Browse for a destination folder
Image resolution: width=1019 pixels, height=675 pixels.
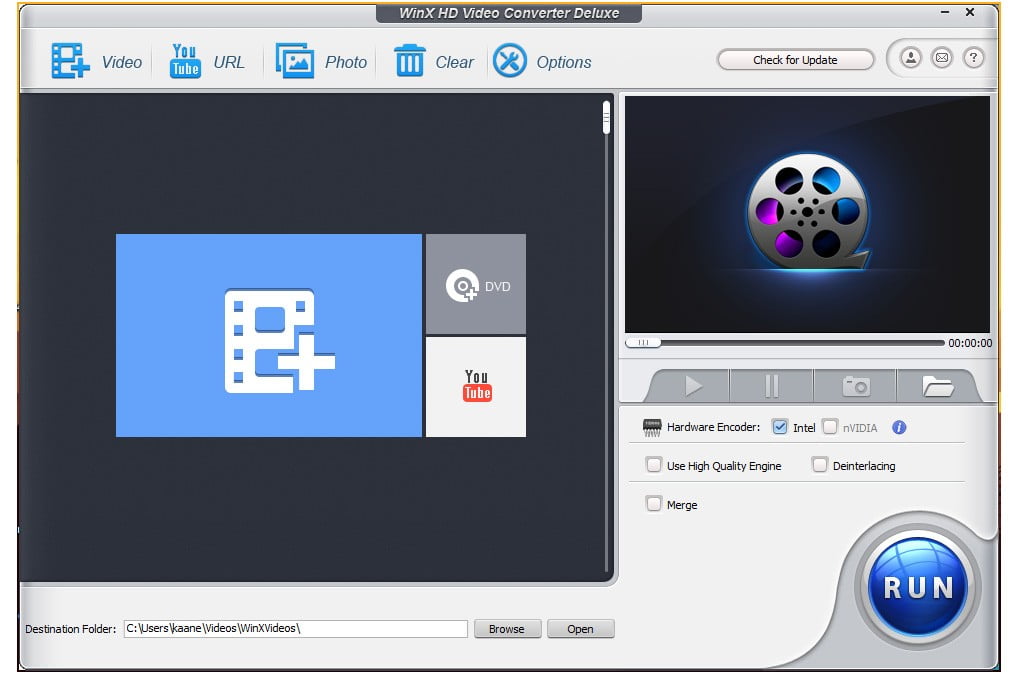point(507,629)
